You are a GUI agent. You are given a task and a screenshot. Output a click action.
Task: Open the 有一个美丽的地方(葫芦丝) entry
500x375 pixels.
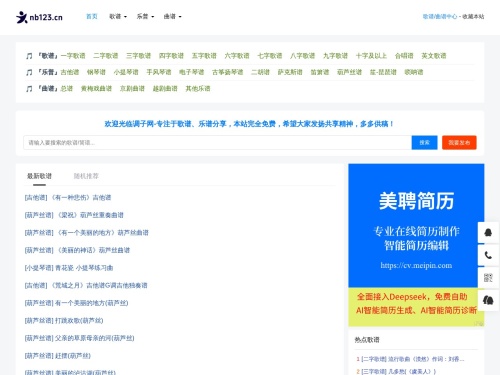coord(76,303)
